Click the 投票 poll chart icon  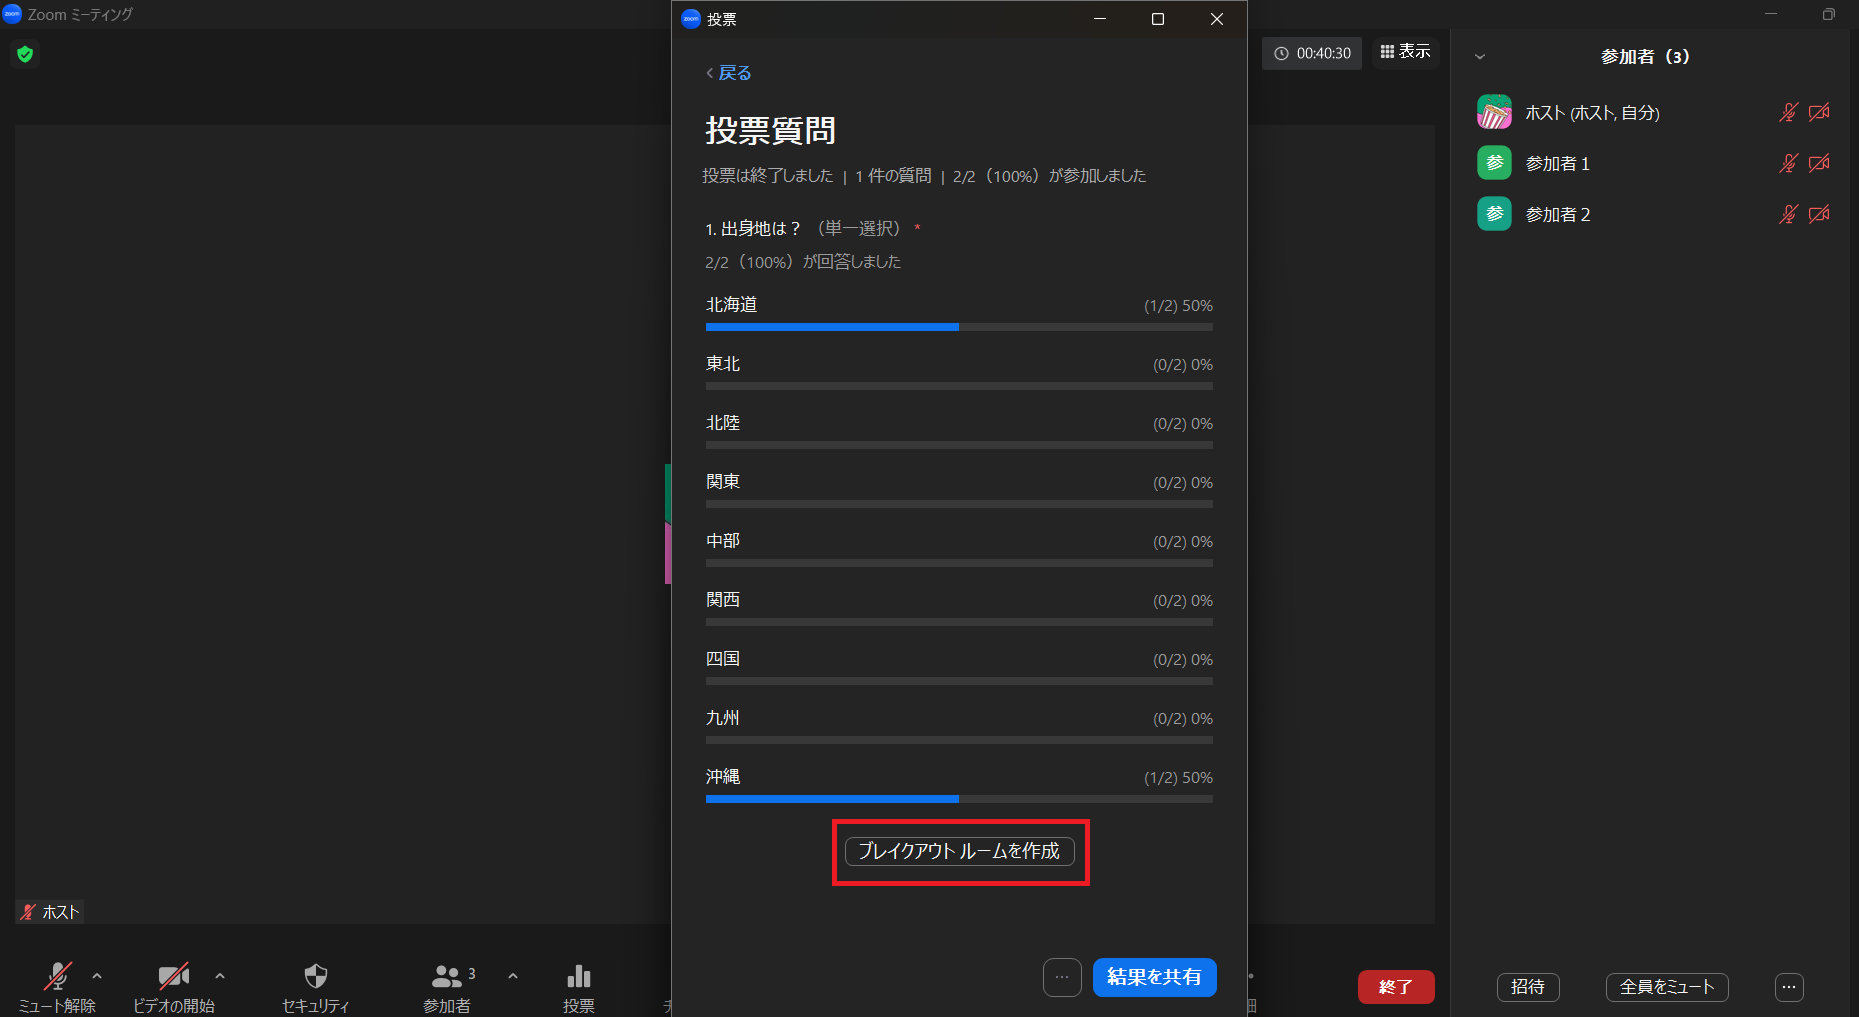click(579, 976)
